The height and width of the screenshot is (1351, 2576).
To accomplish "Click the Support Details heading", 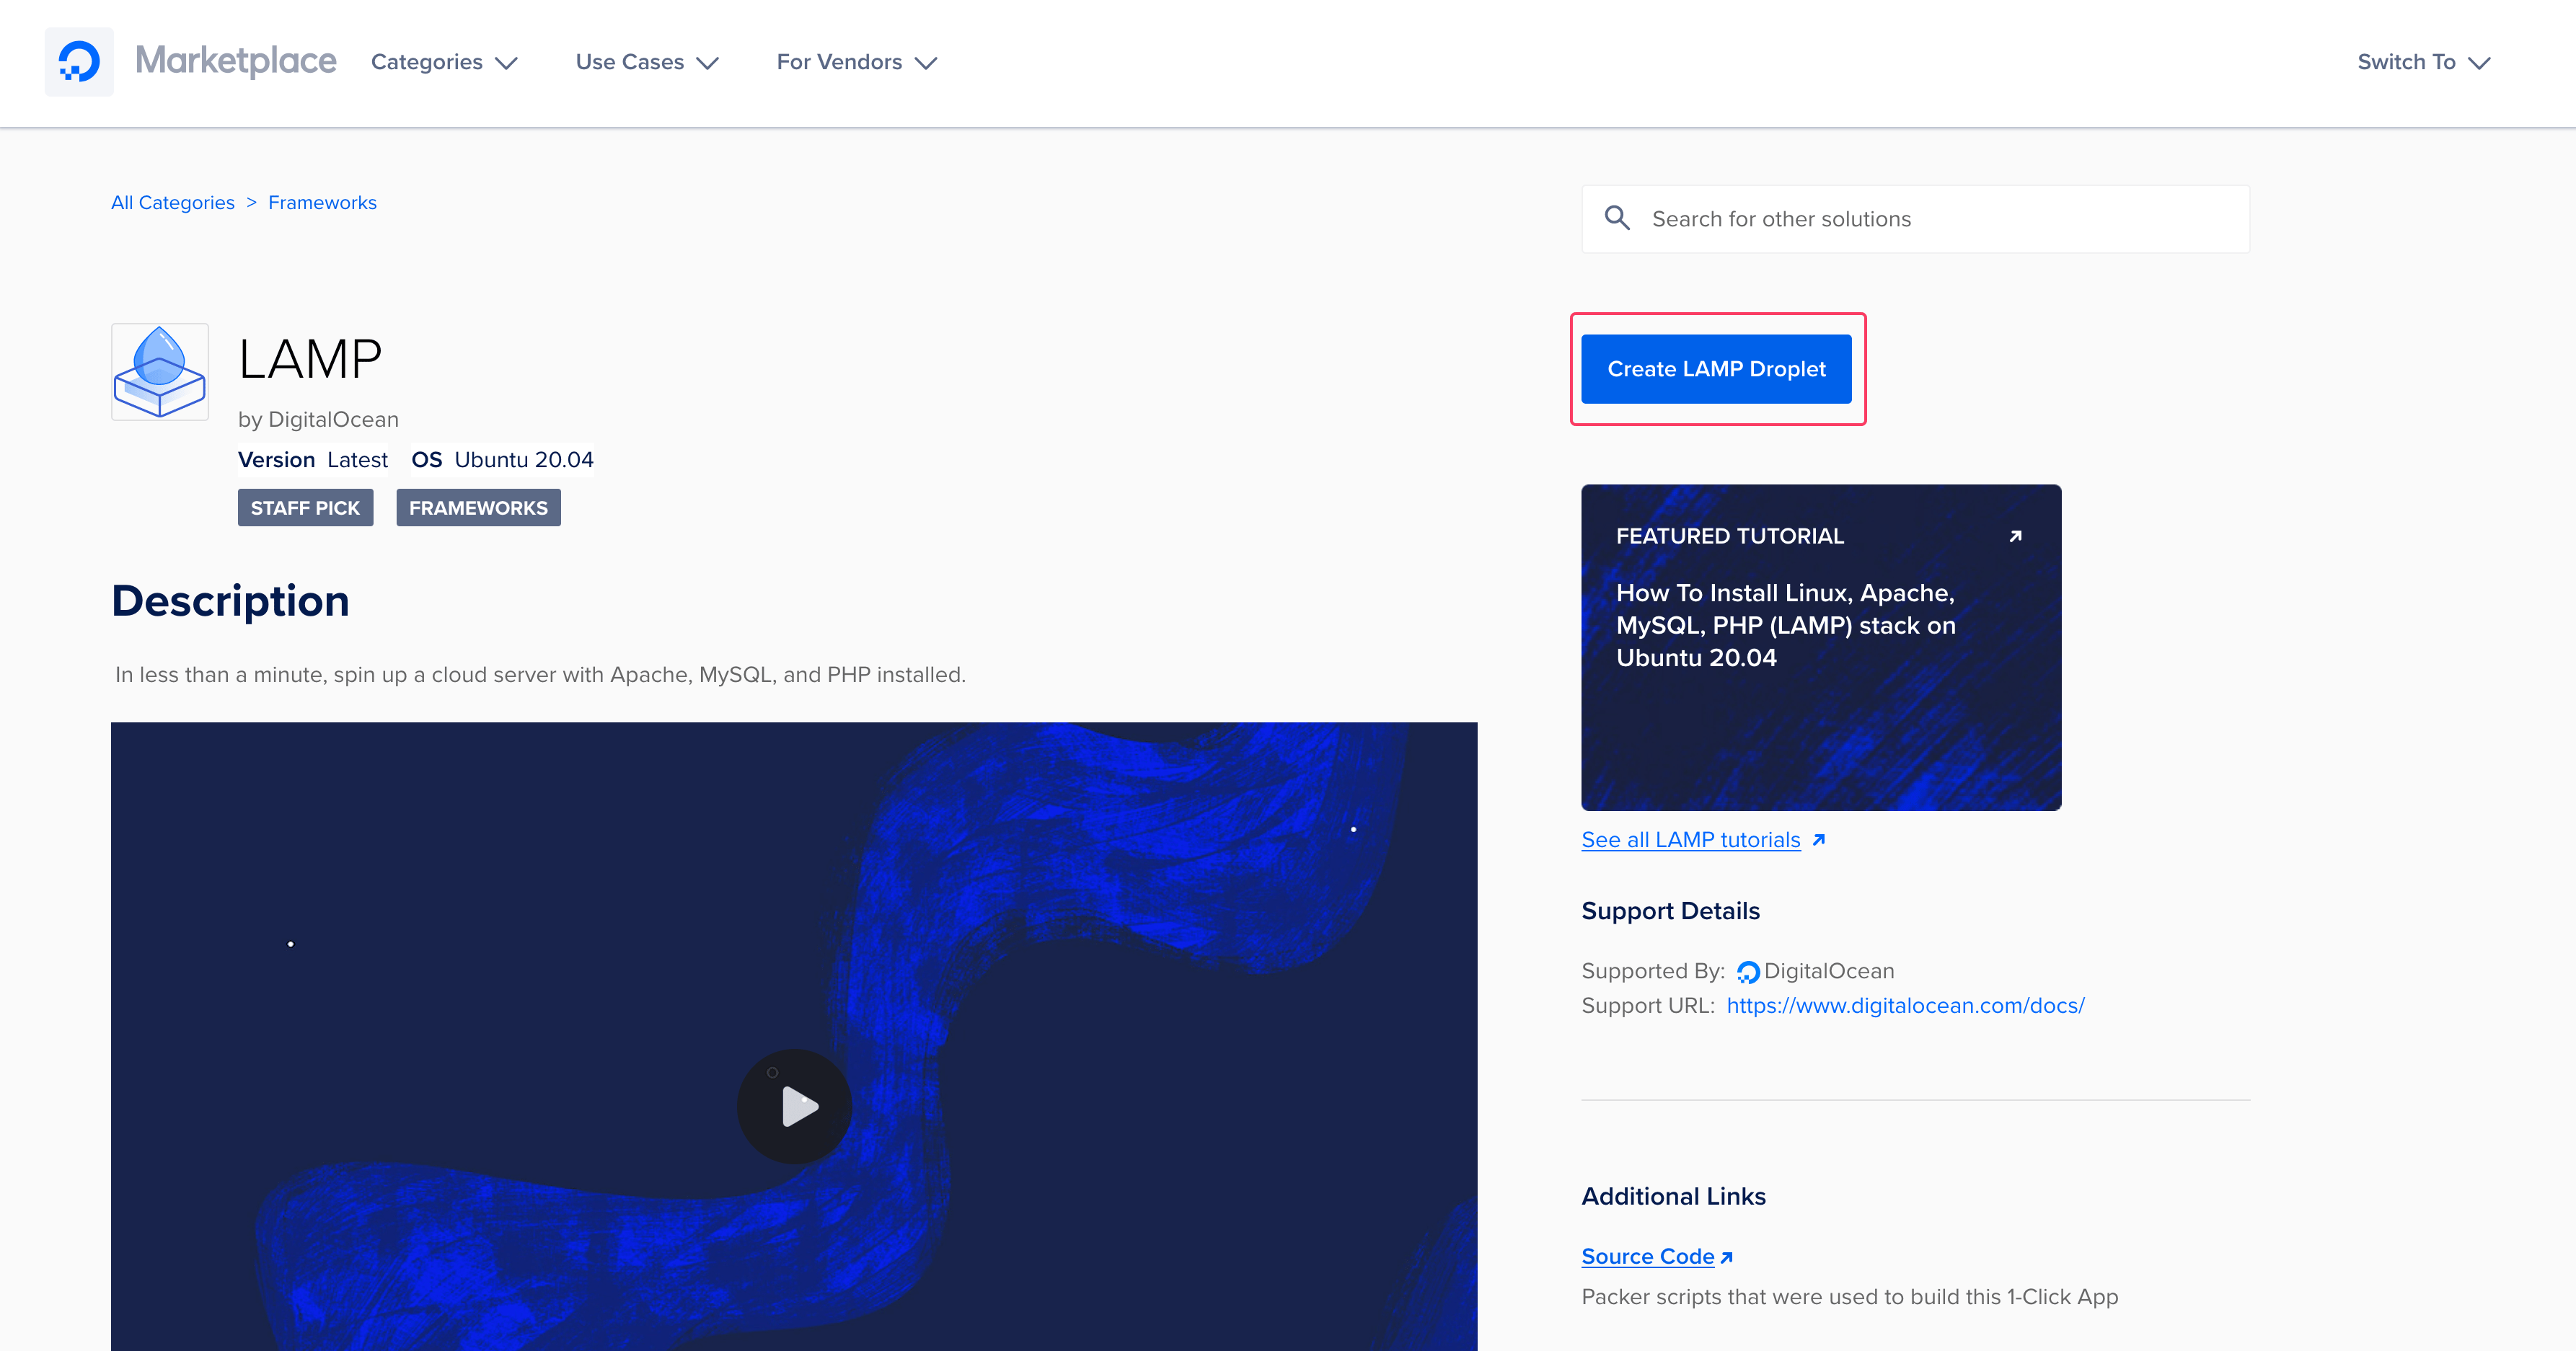I will [x=1670, y=911].
